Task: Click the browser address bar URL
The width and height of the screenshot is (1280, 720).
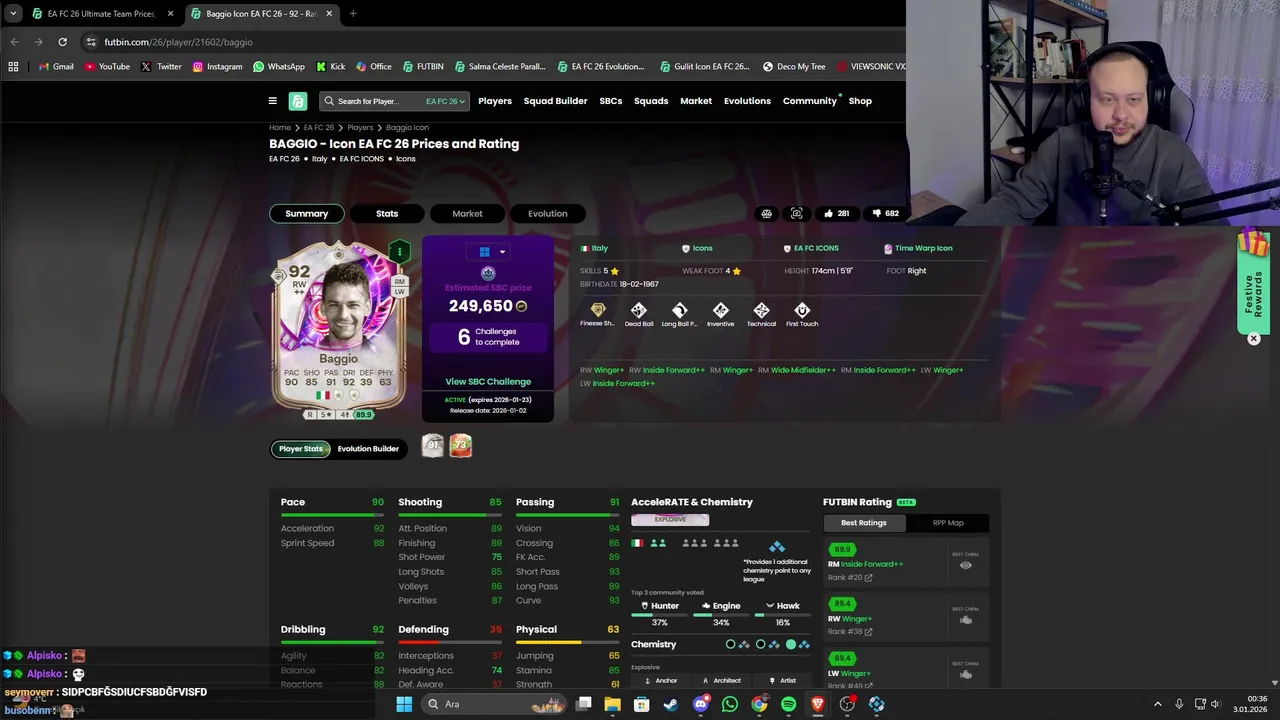Action: 178,42
